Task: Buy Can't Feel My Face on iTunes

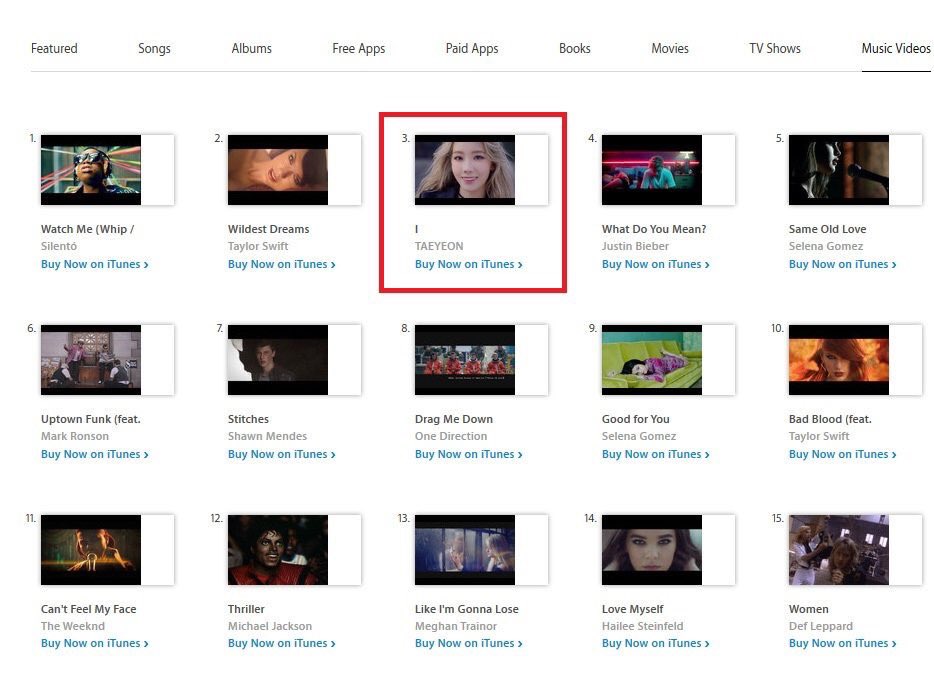Action: tap(95, 643)
